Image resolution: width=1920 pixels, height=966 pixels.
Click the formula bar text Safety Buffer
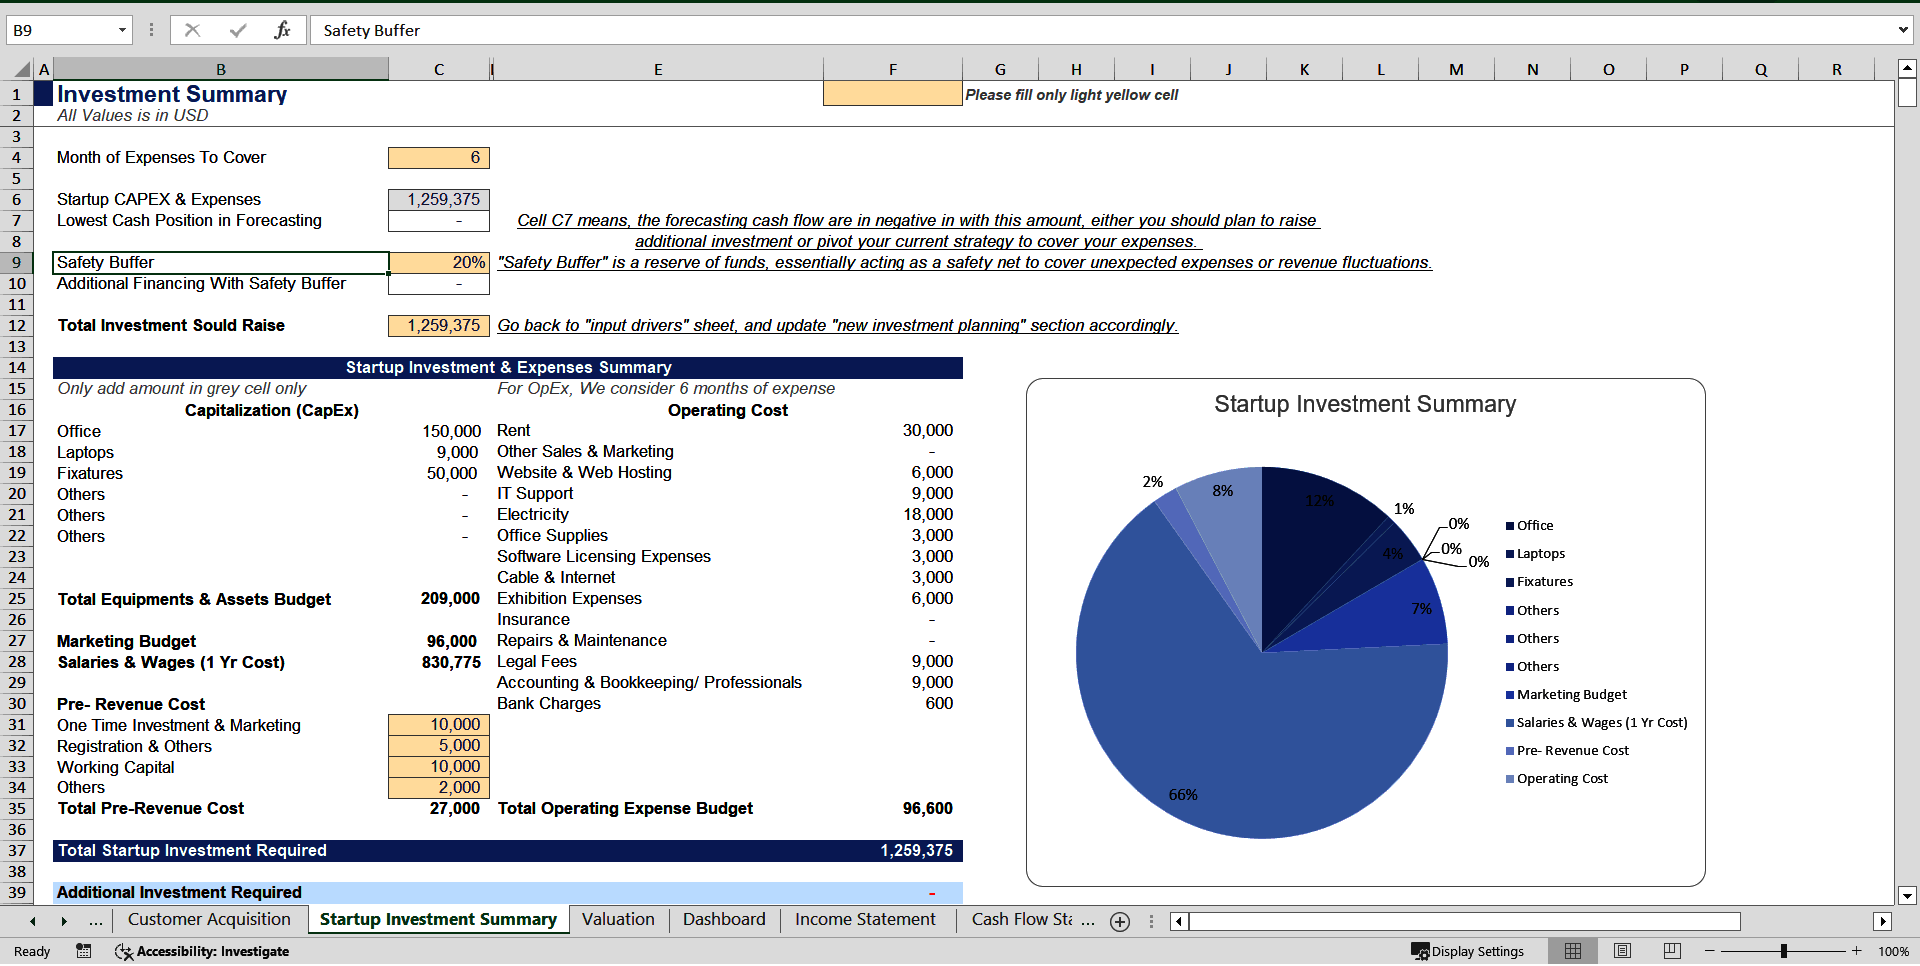click(372, 30)
